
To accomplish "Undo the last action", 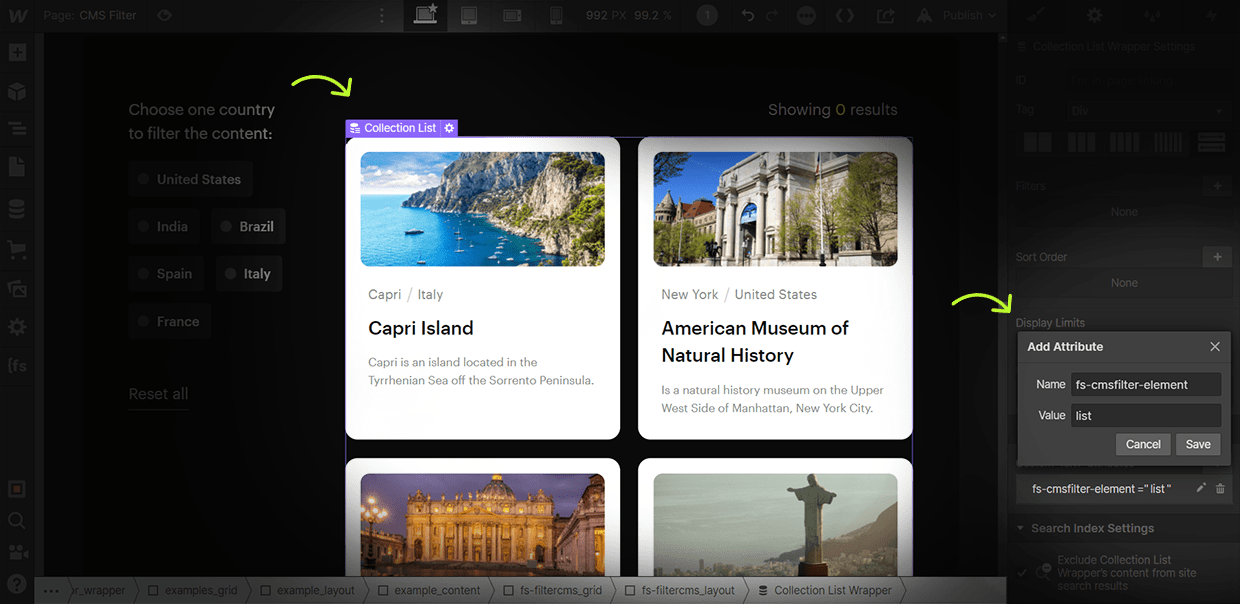I will [x=748, y=15].
